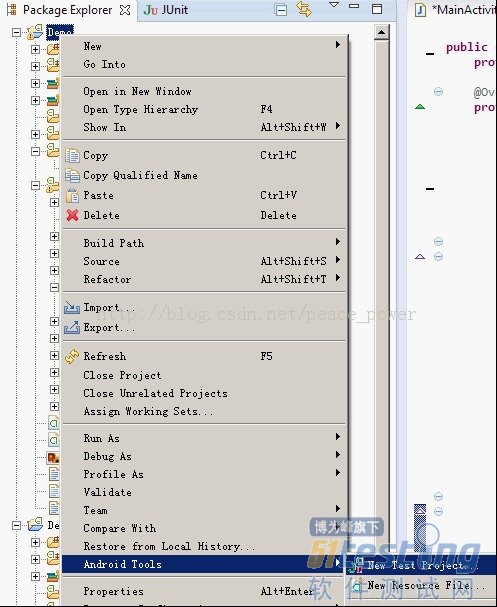Open the New submenu
This screenshot has height=607, width=497.
pyautogui.click(x=205, y=46)
